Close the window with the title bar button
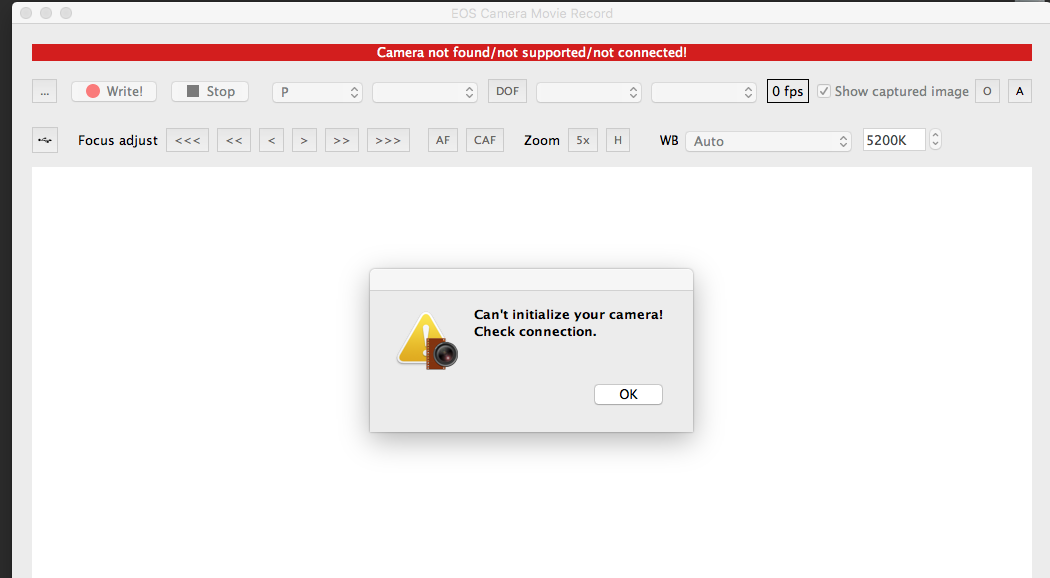1050x578 pixels. pyautogui.click(x=26, y=13)
